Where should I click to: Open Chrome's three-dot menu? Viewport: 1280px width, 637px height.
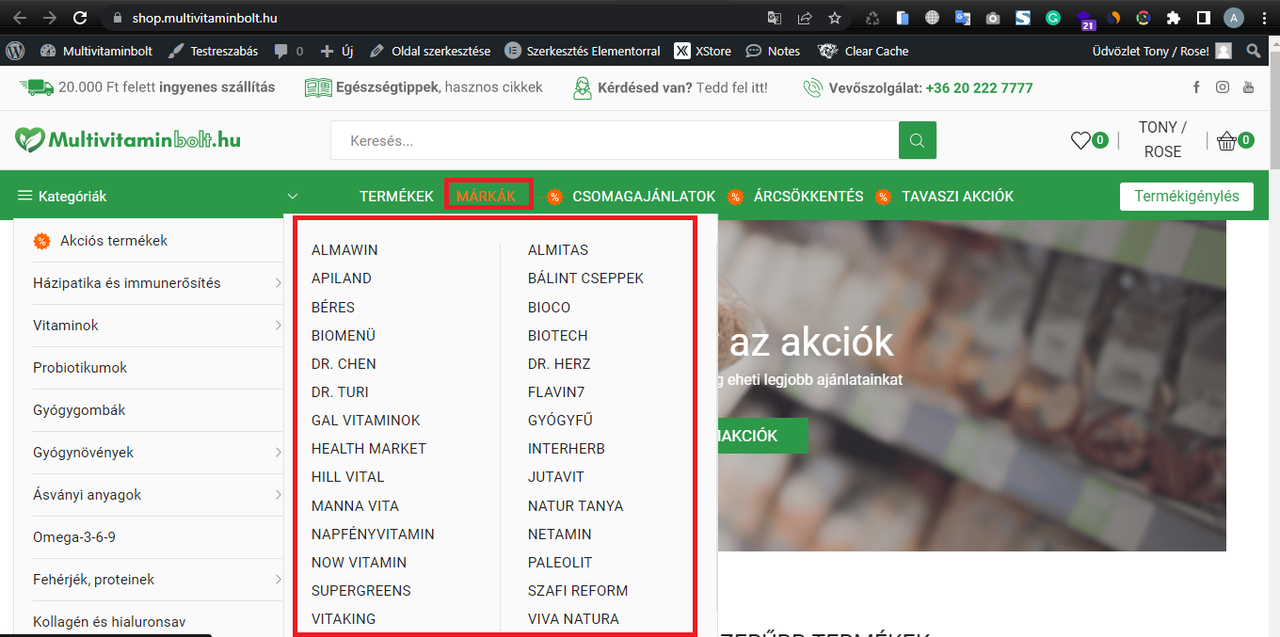pyautogui.click(x=1263, y=18)
